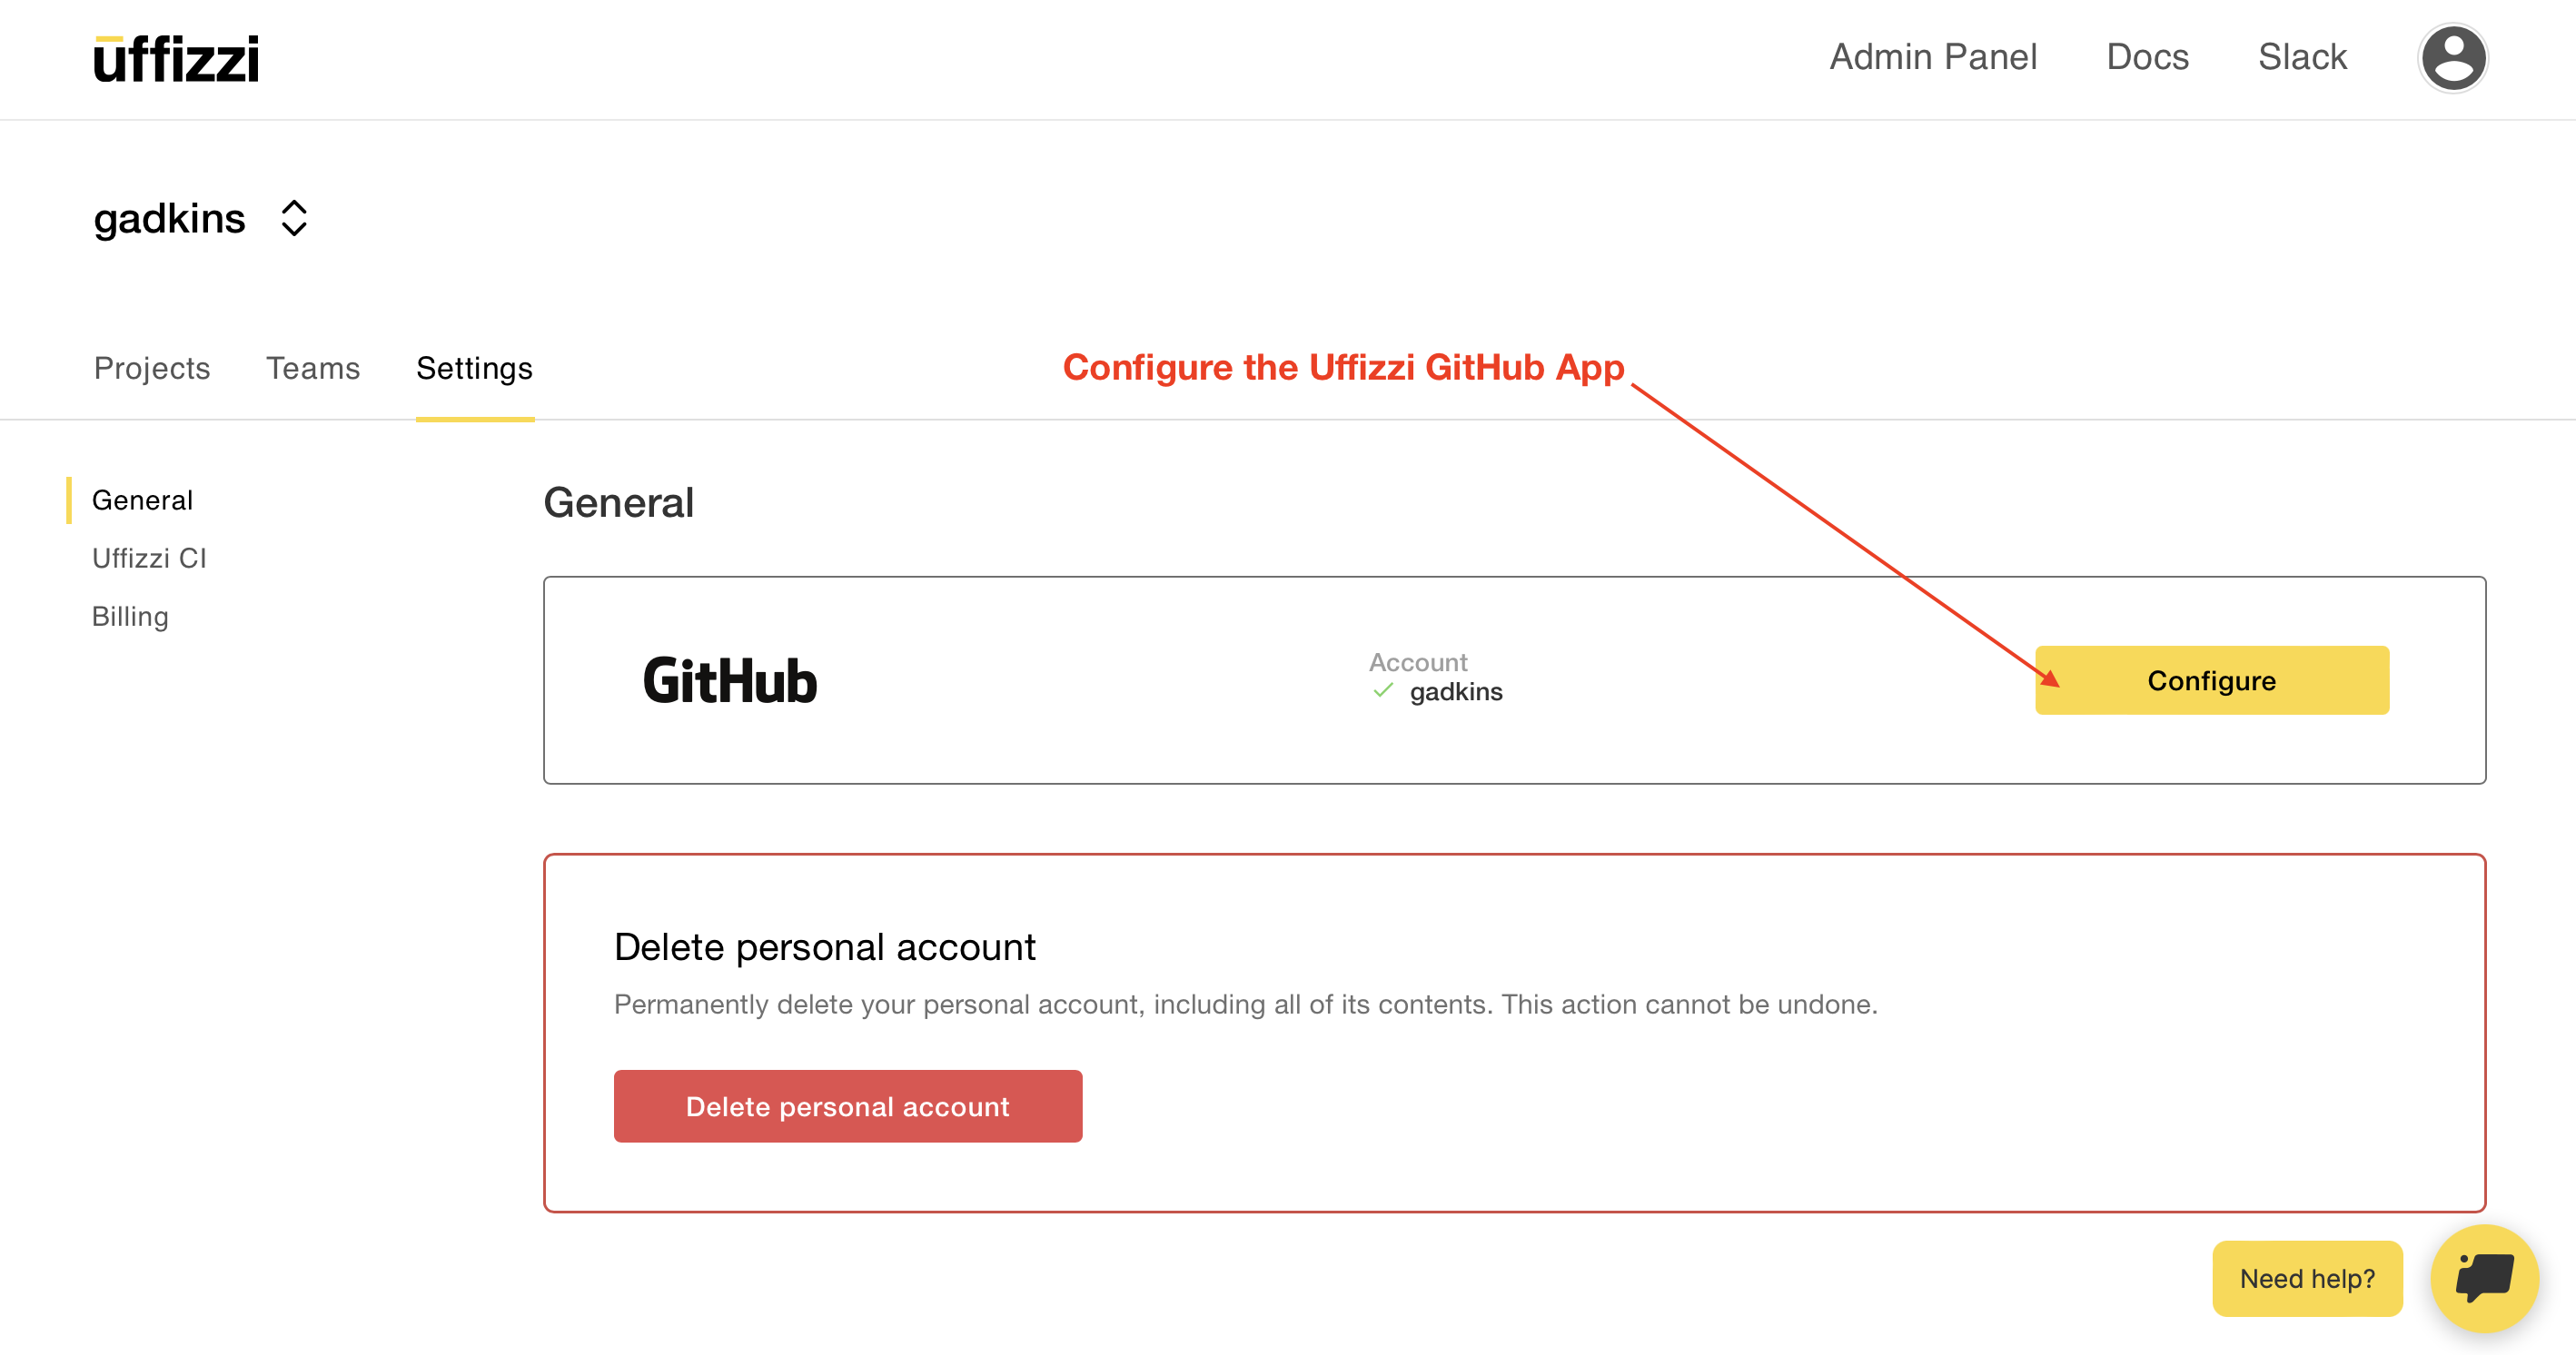Open the chat support bubble icon
The image size is (2576, 1366).
(x=2483, y=1278)
